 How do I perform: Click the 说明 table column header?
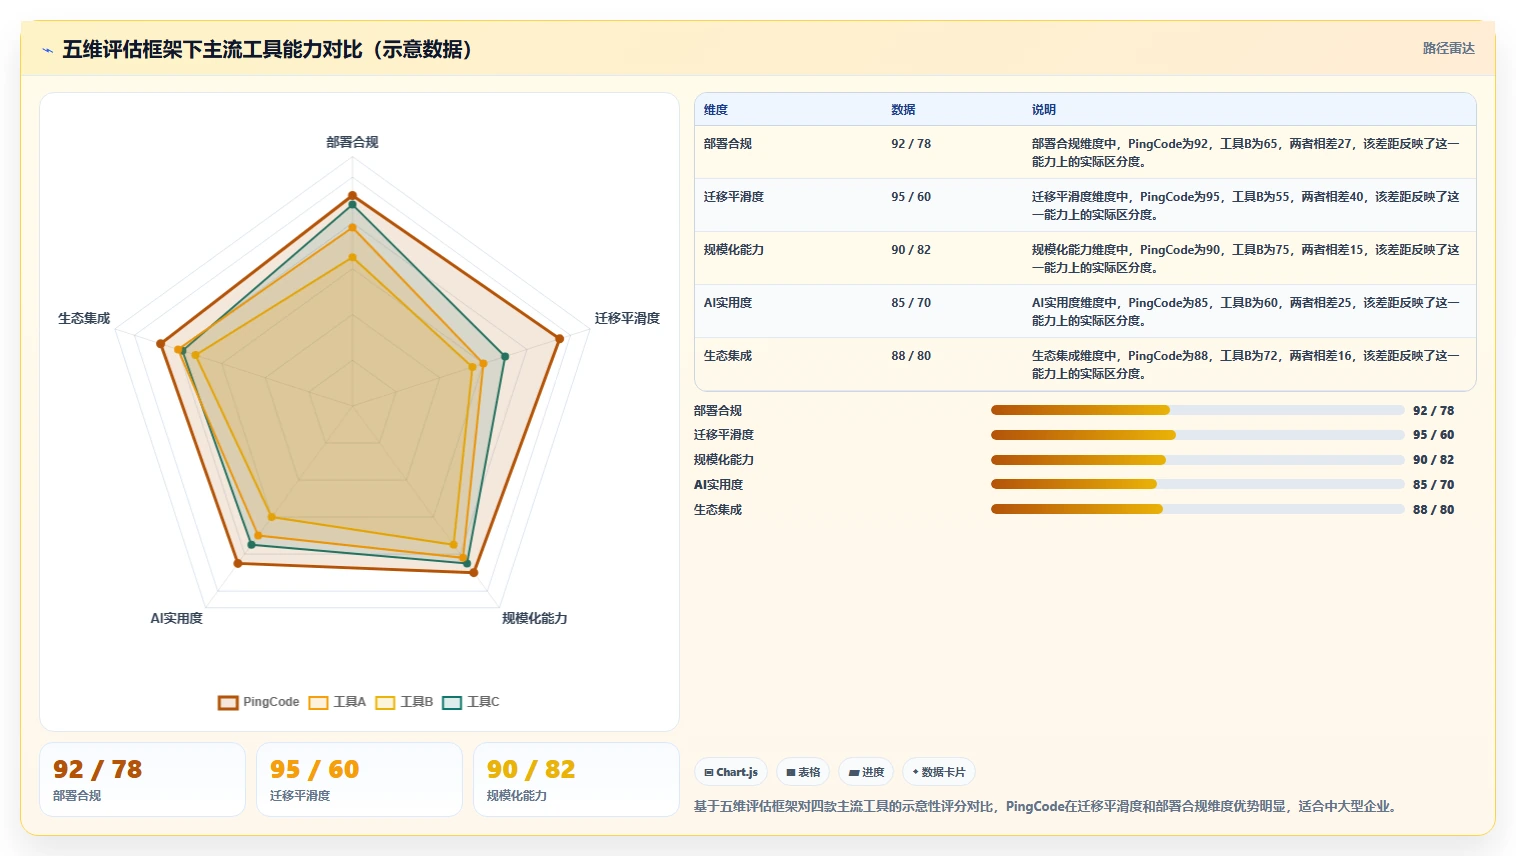(x=1044, y=110)
